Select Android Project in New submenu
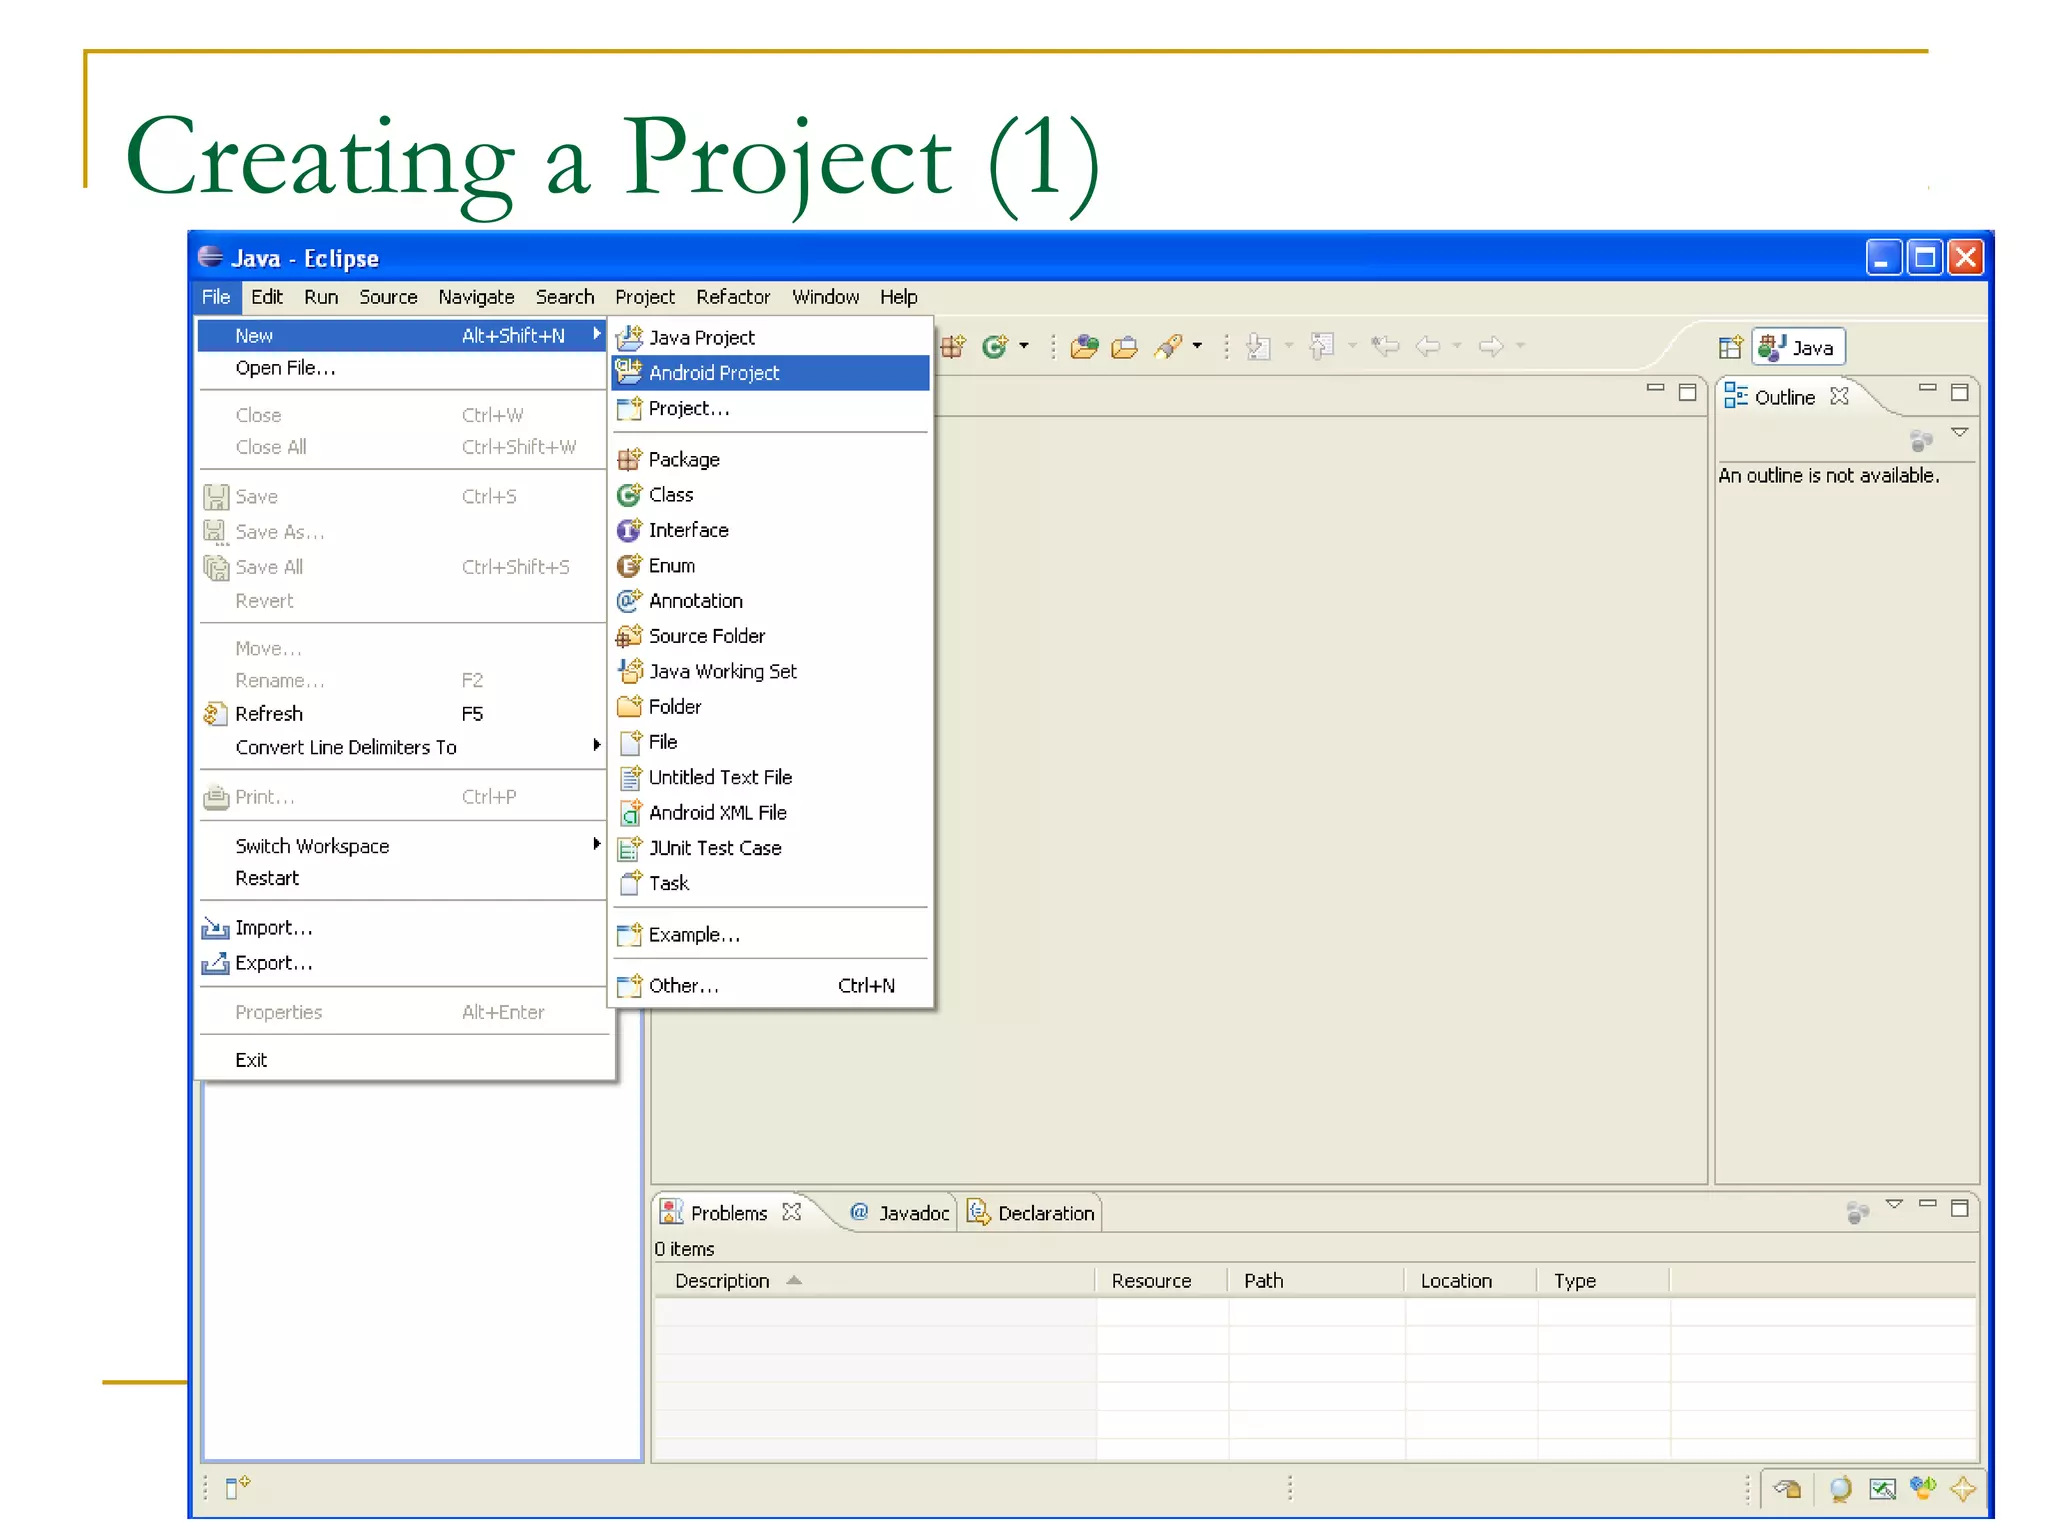Image resolution: width=2048 pixels, height=1536 pixels. pos(770,373)
